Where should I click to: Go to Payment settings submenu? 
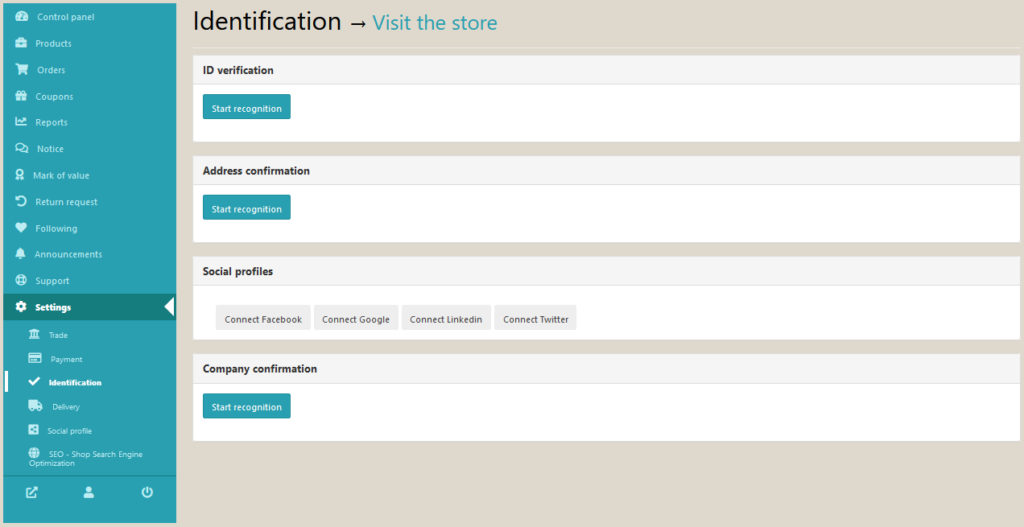(66, 359)
